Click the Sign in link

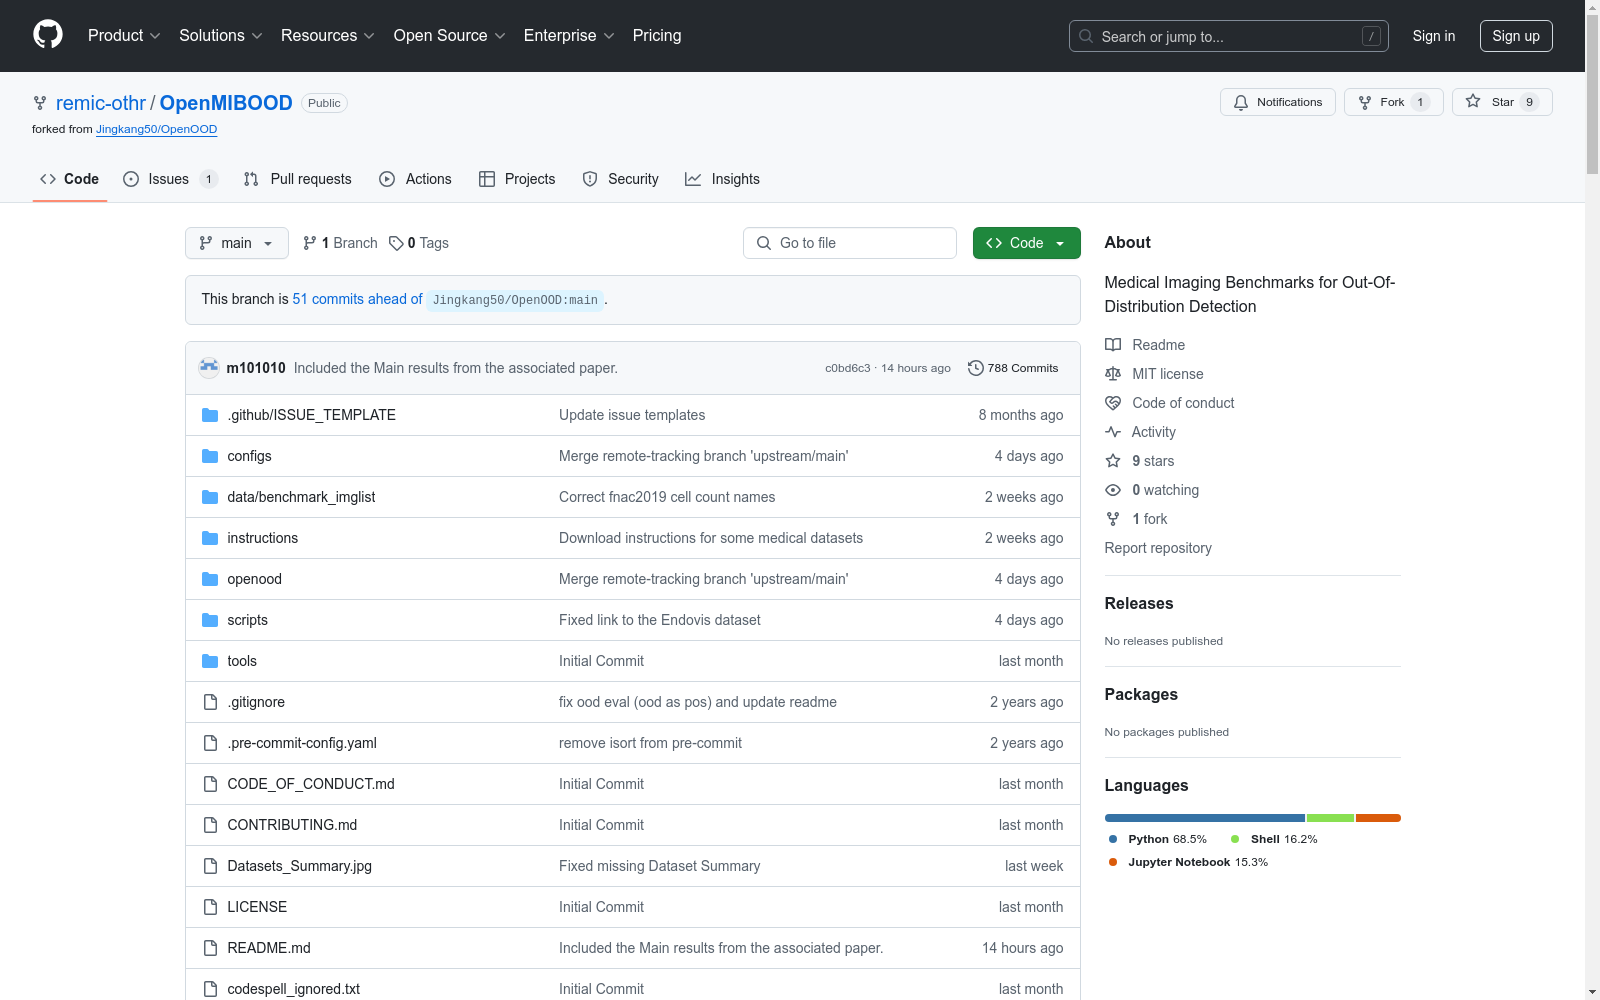[x=1434, y=36]
